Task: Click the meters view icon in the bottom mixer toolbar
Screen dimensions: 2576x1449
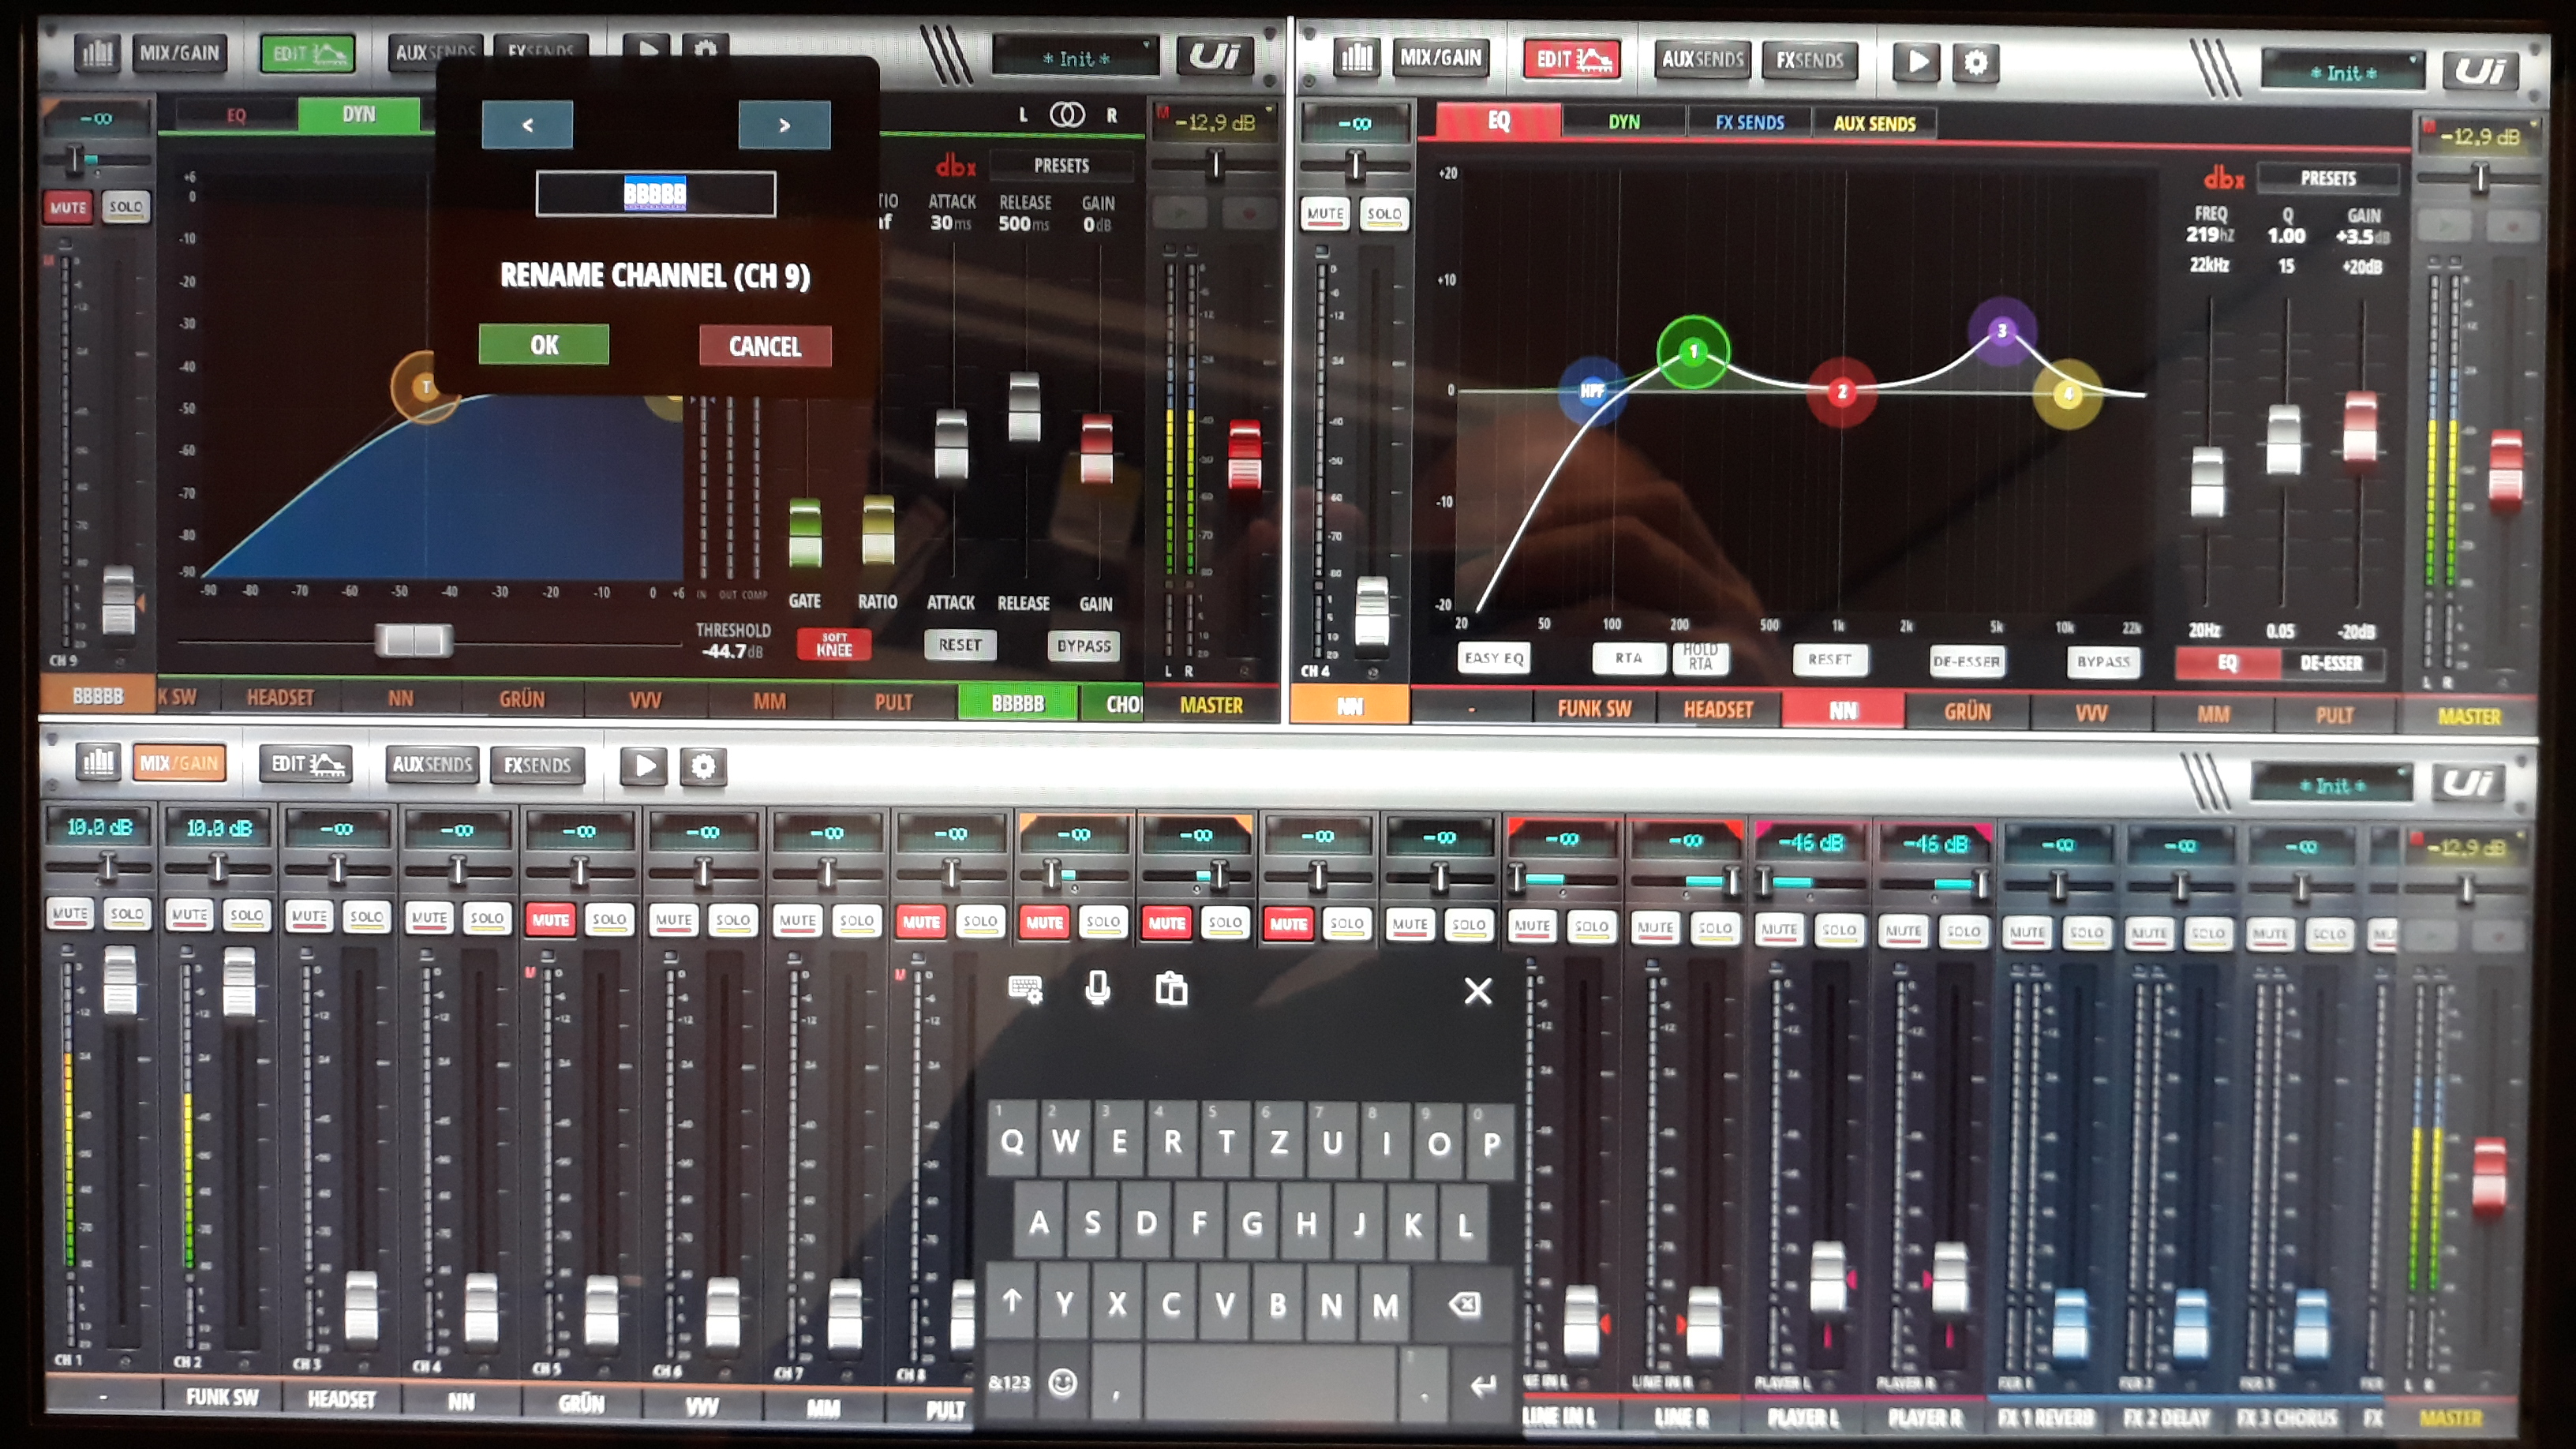Action: coord(98,762)
